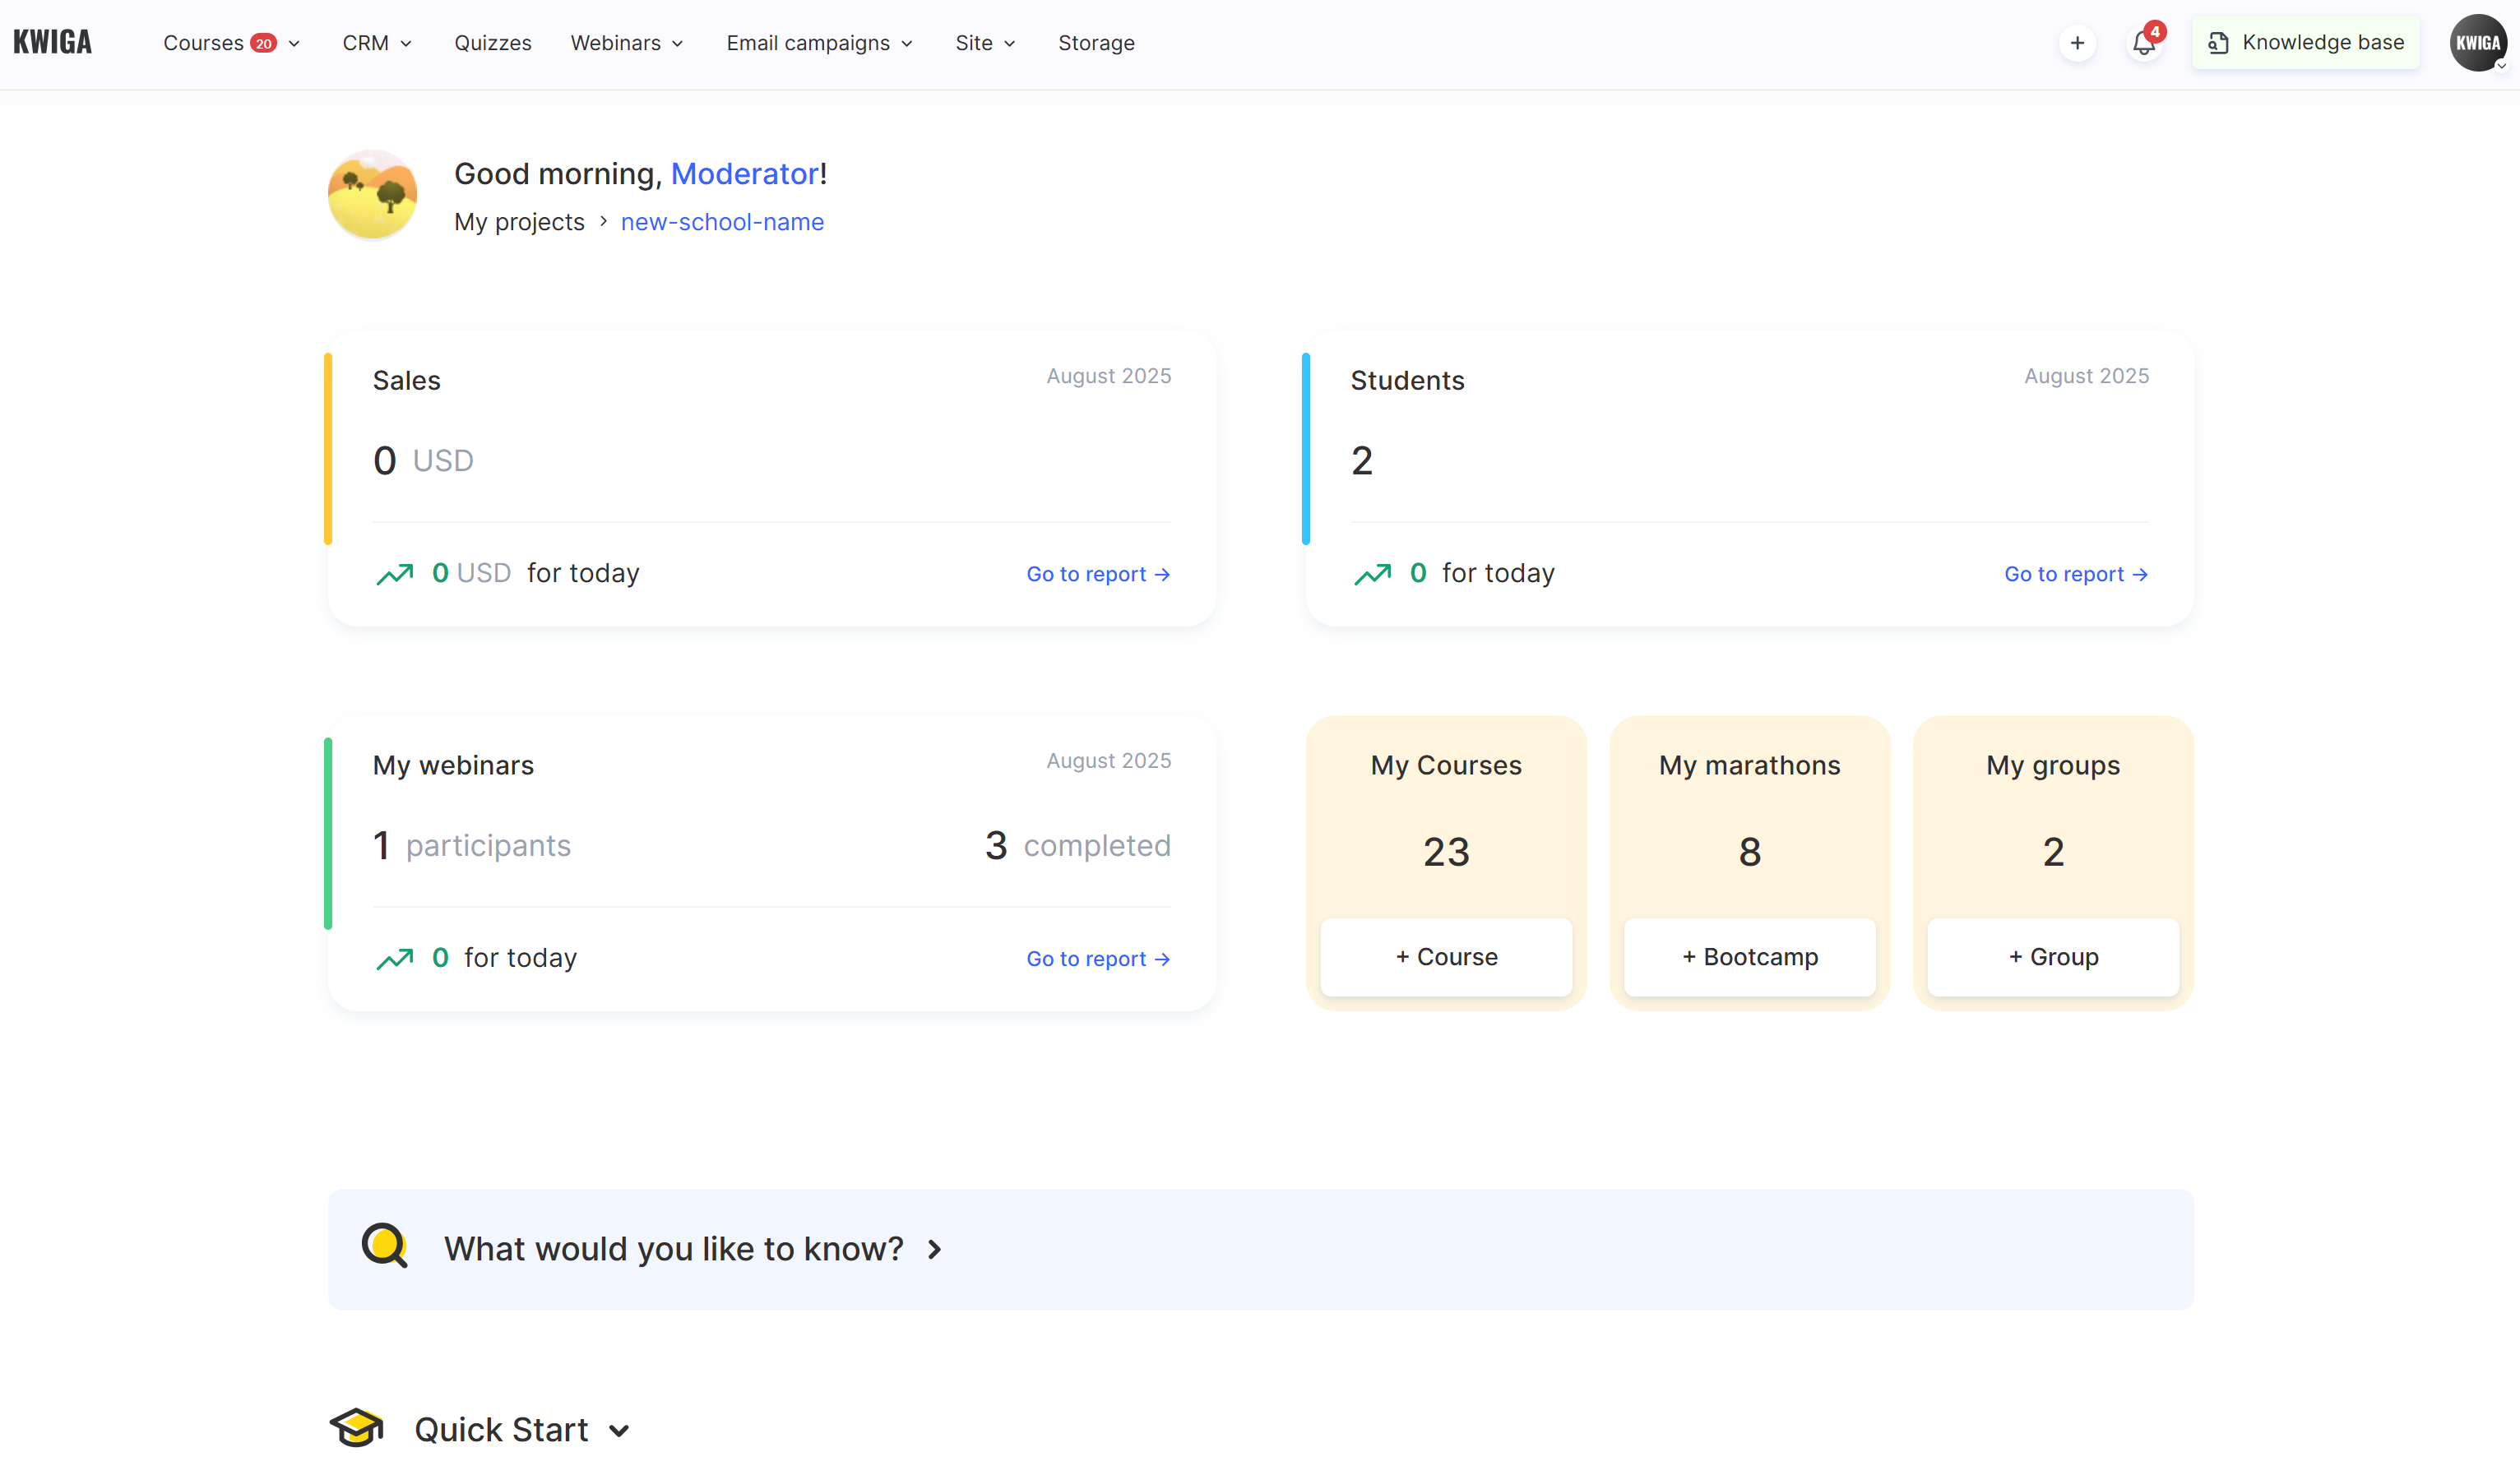Click the Sales green trend arrow icon

pyautogui.click(x=395, y=574)
